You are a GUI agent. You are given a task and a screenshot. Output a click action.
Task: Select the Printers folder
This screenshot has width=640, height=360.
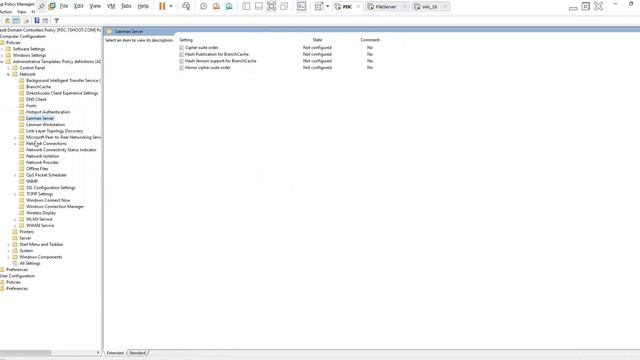[27, 232]
